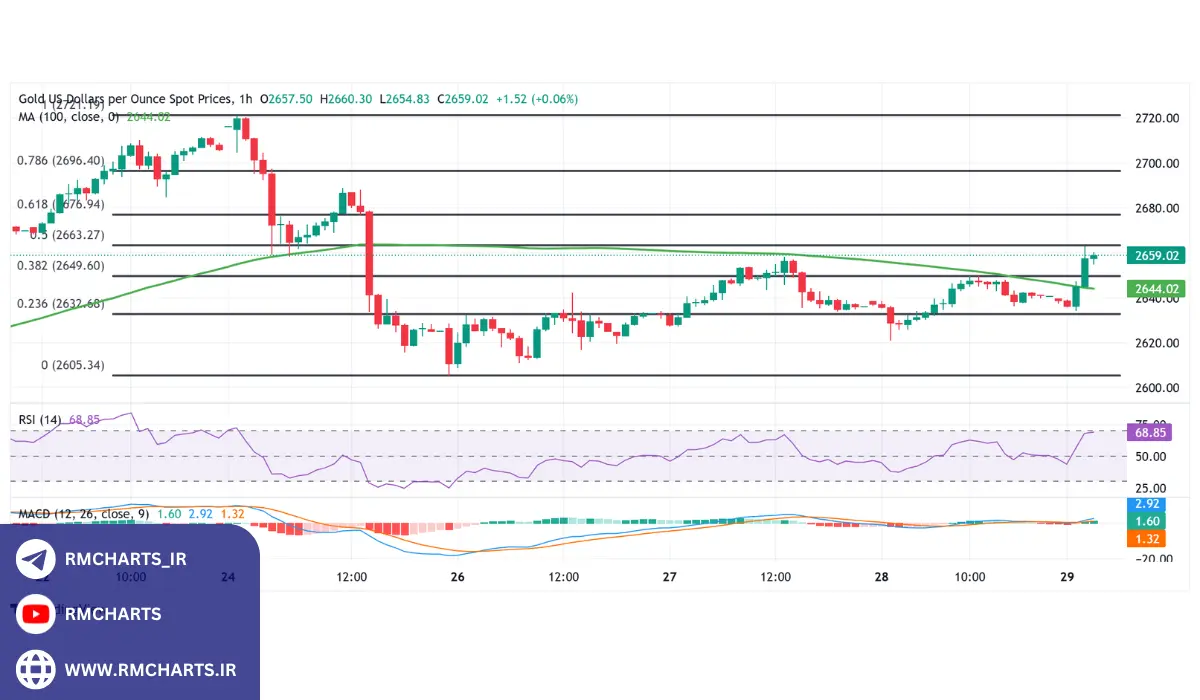Select the 0.382 (2649.60) Fibonacci level label
This screenshot has width=1200, height=700.
(x=61, y=266)
